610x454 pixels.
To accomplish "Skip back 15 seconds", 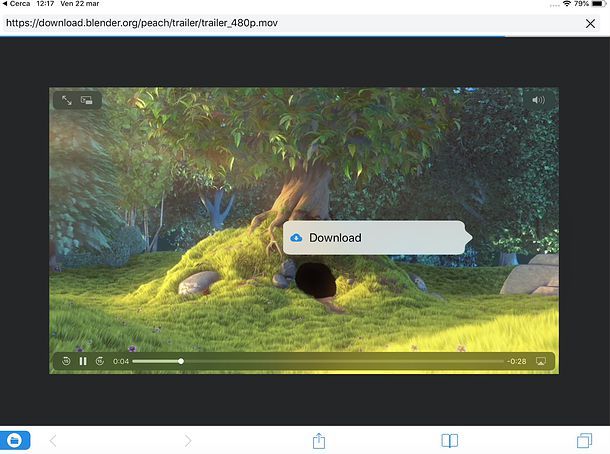I will coord(66,361).
